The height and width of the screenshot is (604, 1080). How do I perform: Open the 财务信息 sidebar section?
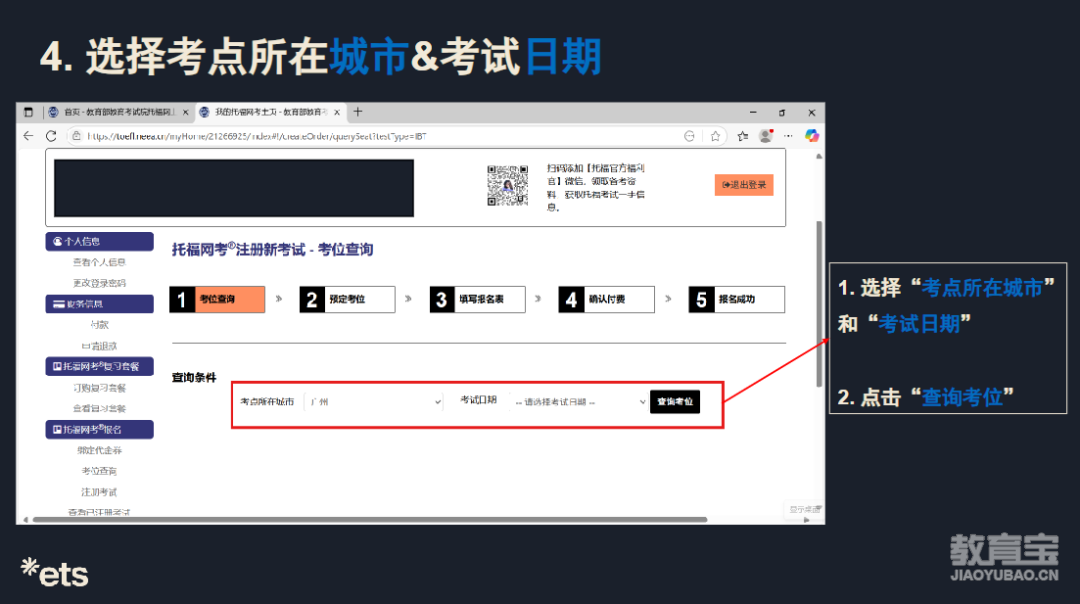click(x=99, y=304)
